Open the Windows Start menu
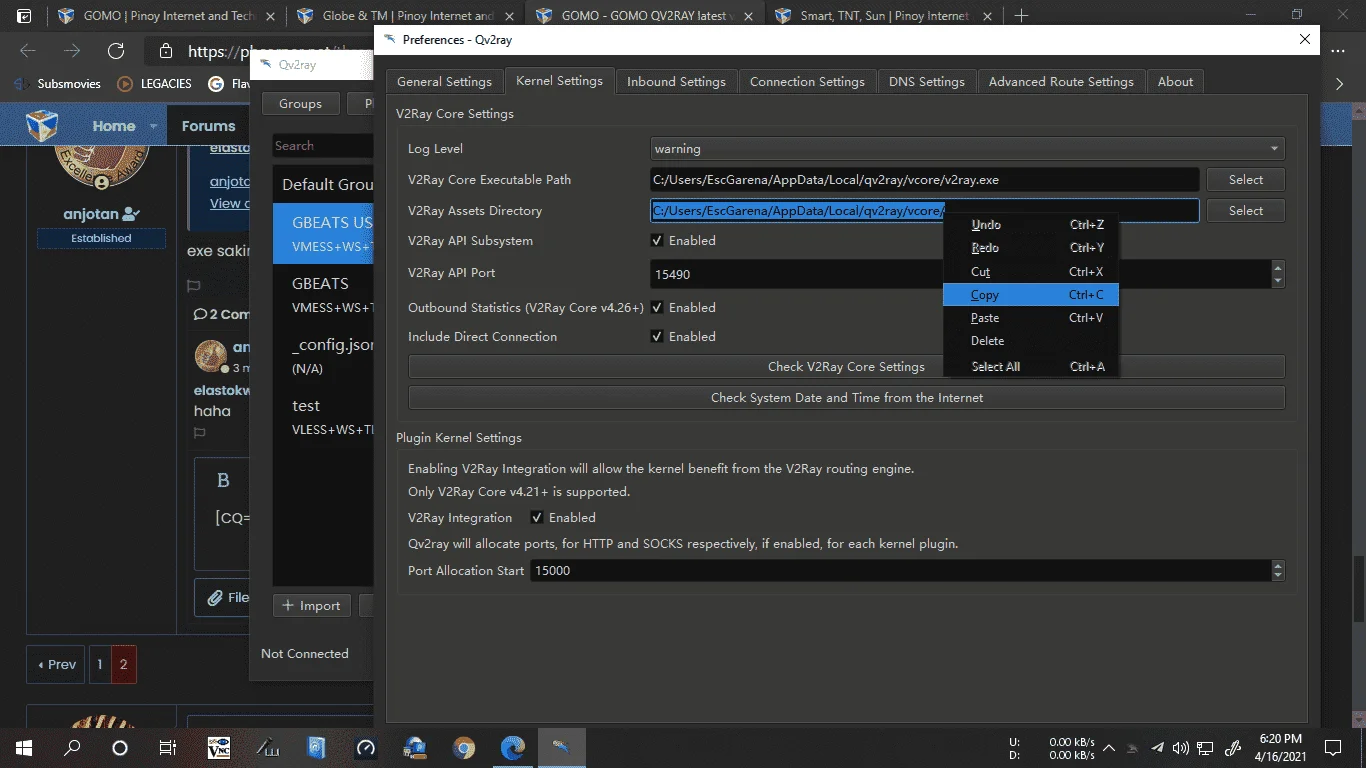Viewport: 1366px width, 768px height. [24, 747]
